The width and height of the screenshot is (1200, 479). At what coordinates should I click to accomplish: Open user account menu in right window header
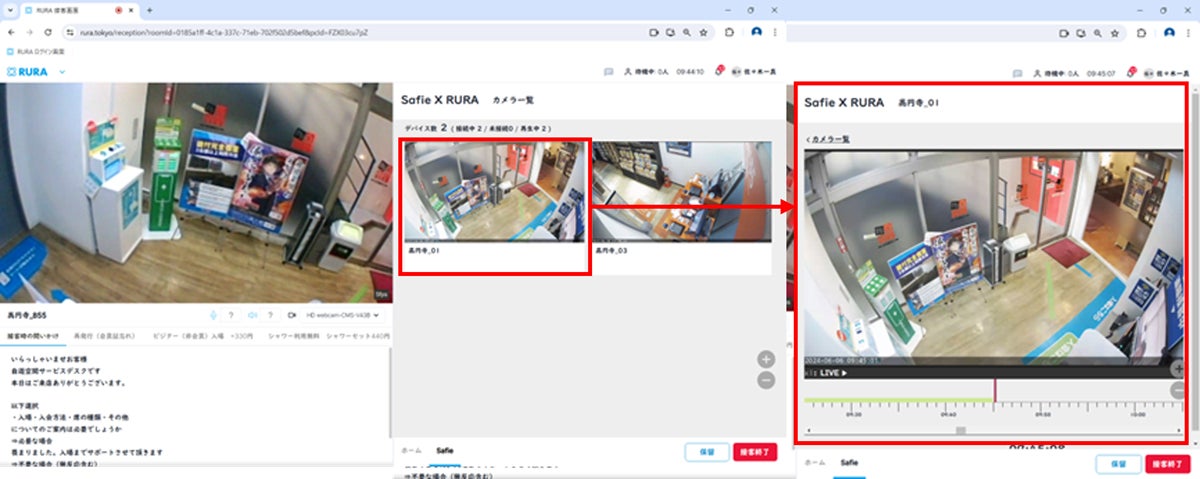coord(1167,72)
